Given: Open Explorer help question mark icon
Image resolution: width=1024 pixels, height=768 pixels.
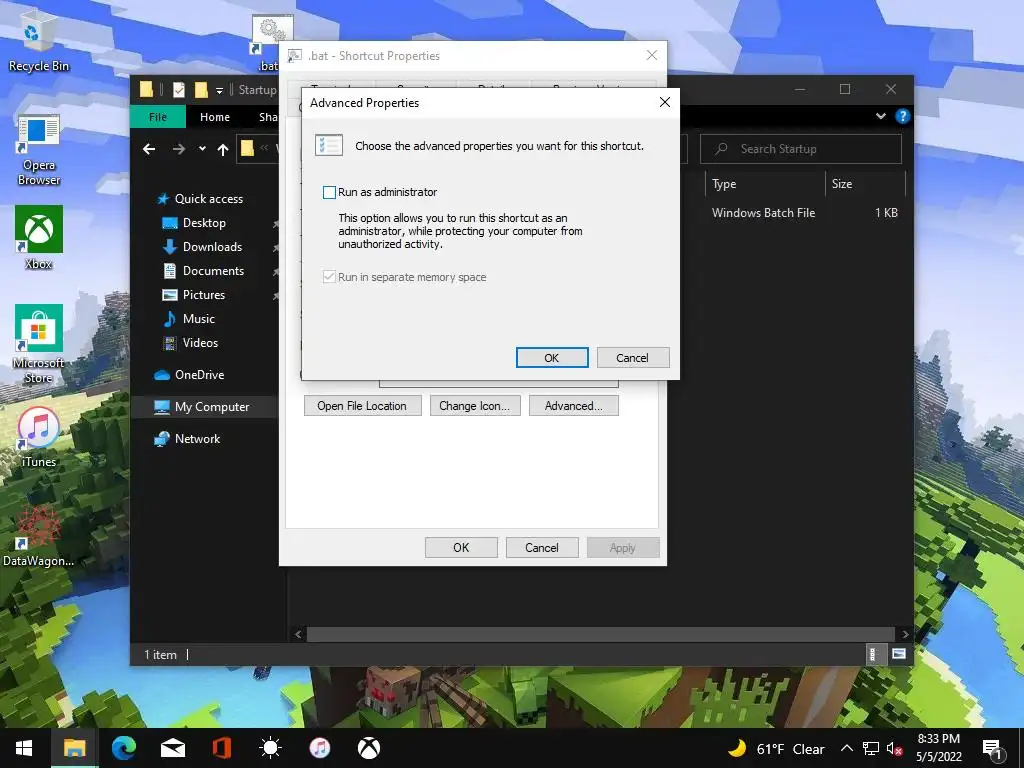Looking at the screenshot, I should [903, 116].
